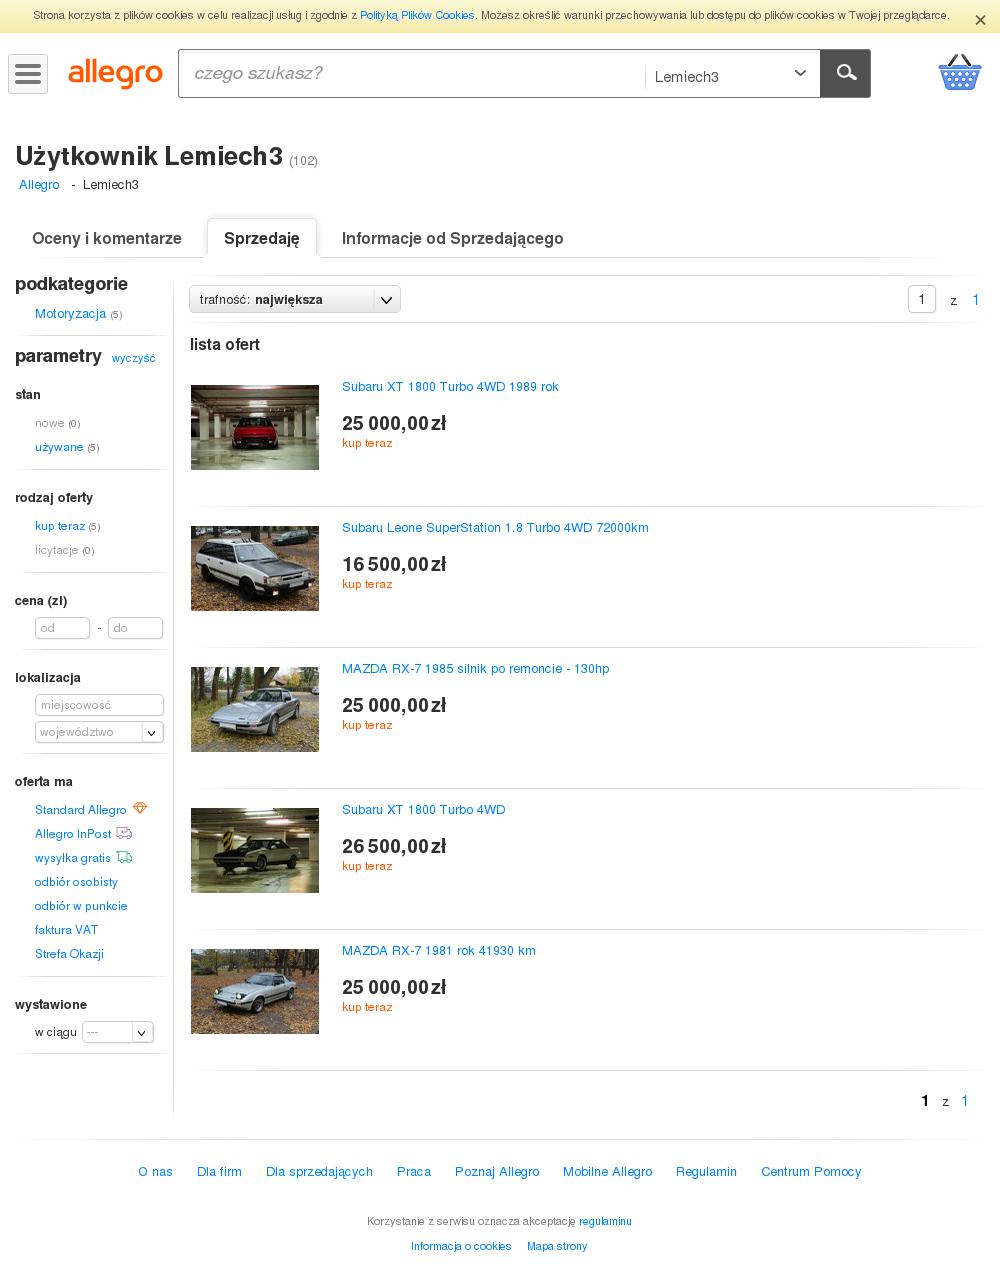This screenshot has height=1264, width=1000.
Task: Filter by Strefa Okazji
Action: 69,954
